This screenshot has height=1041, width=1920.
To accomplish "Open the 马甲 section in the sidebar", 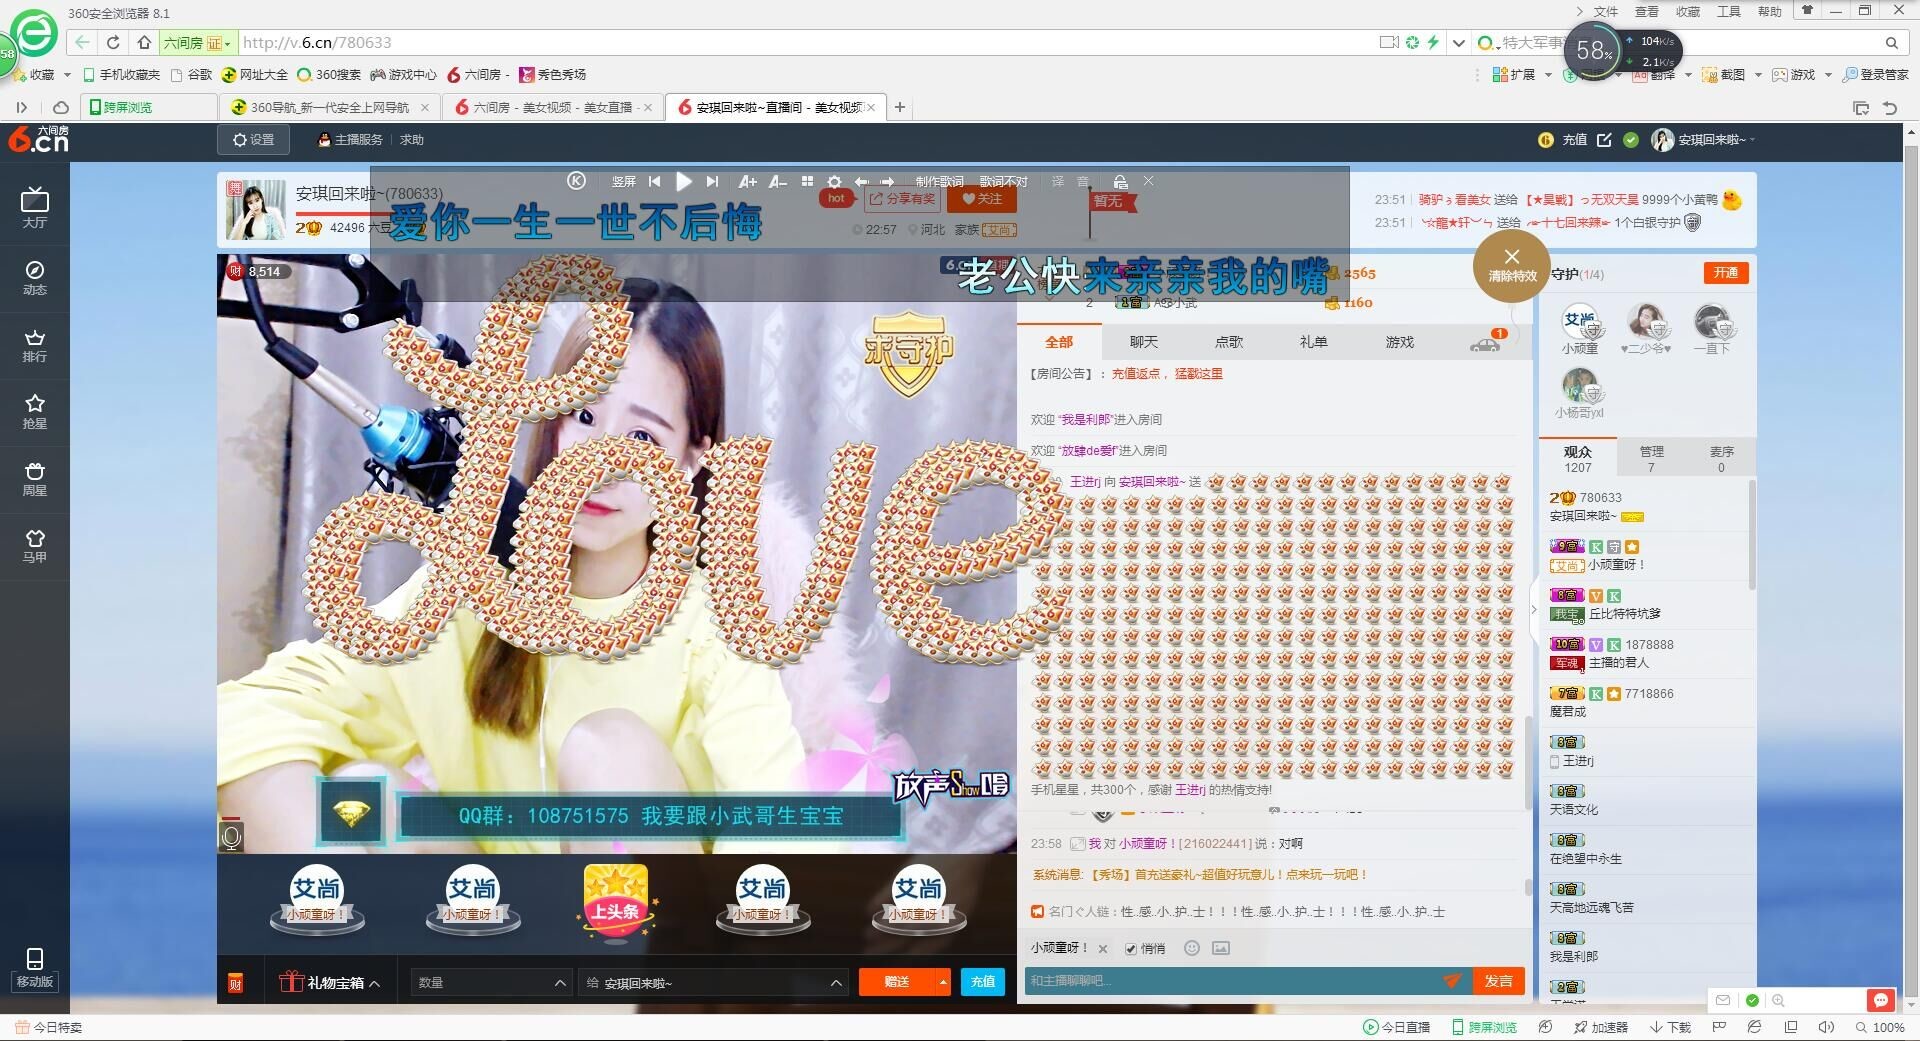I will 35,546.
